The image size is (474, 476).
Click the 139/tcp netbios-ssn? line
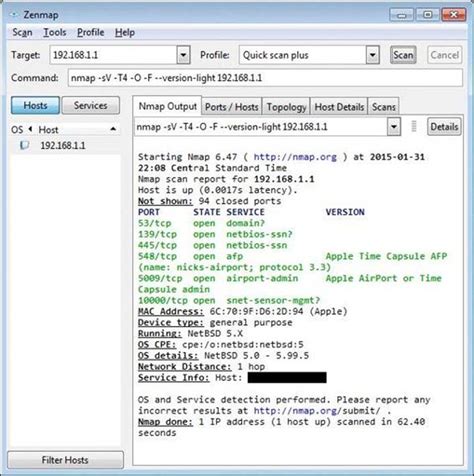pyautogui.click(x=215, y=234)
